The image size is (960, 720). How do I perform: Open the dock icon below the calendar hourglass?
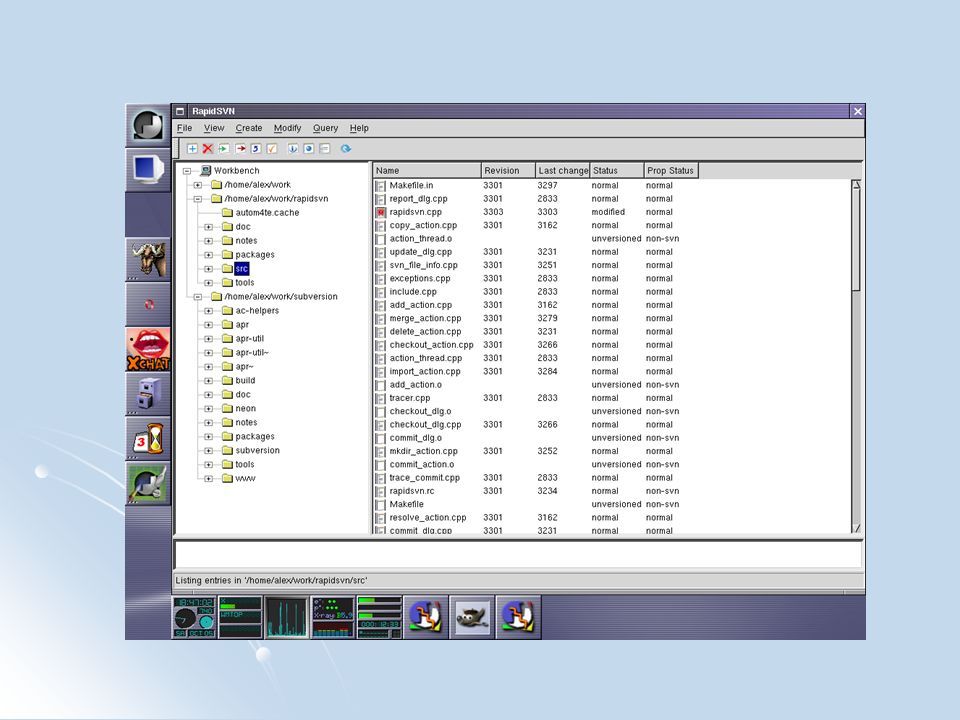[148, 484]
